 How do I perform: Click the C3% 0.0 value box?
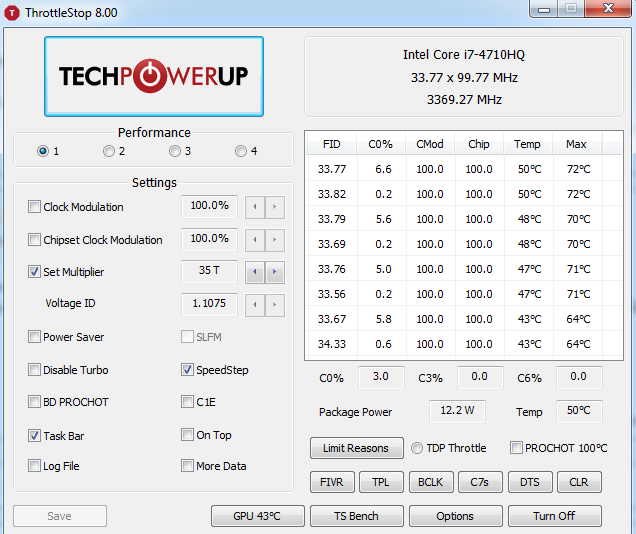pos(480,377)
